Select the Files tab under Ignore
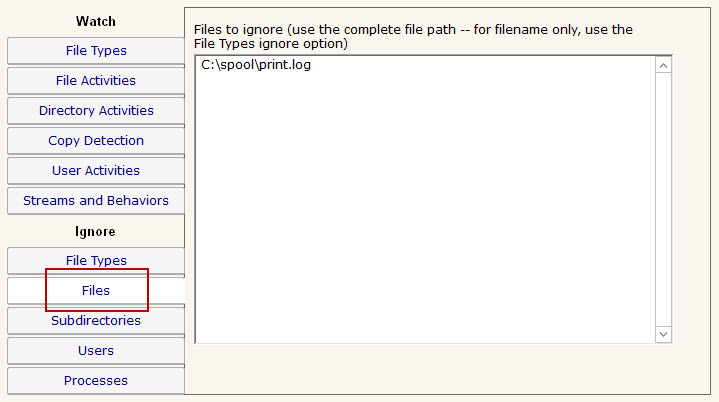719x402 pixels. (96, 291)
